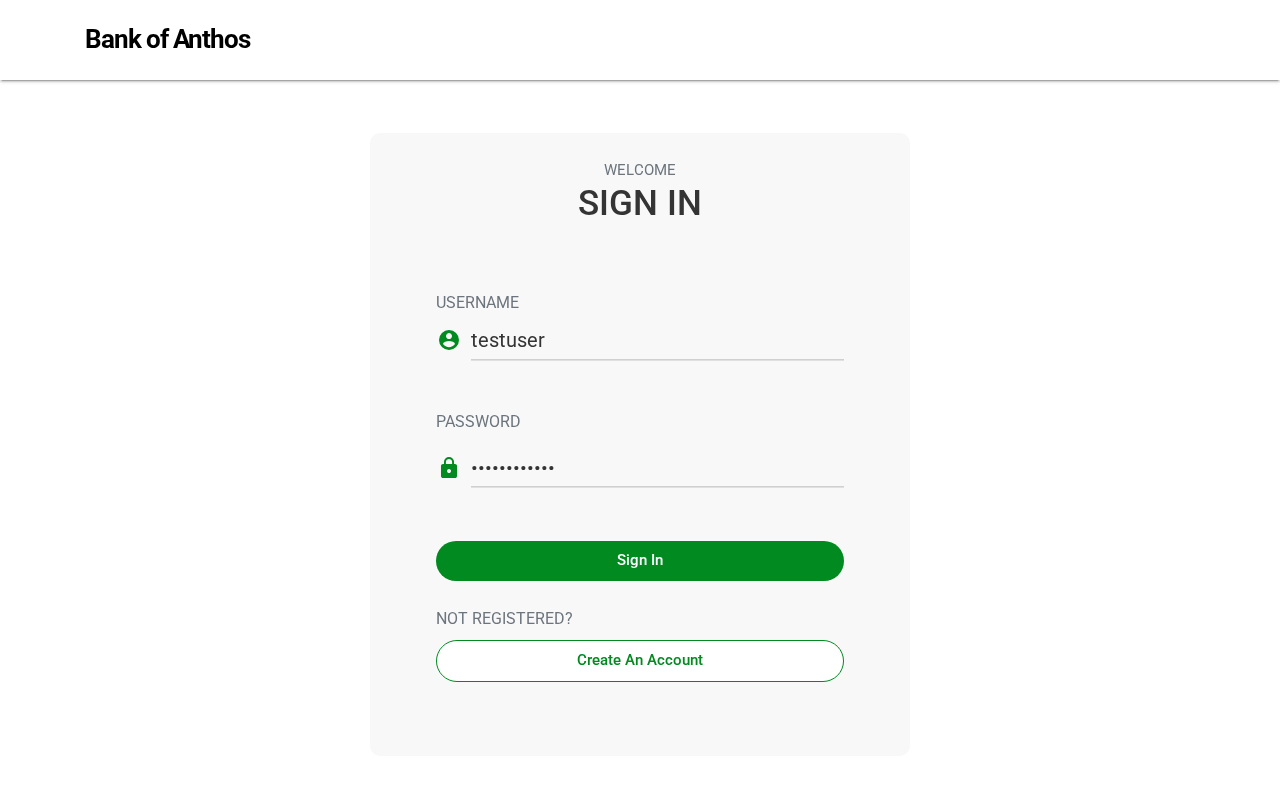Open the Create An Account page
This screenshot has width=1280, height=800.
pos(640,661)
